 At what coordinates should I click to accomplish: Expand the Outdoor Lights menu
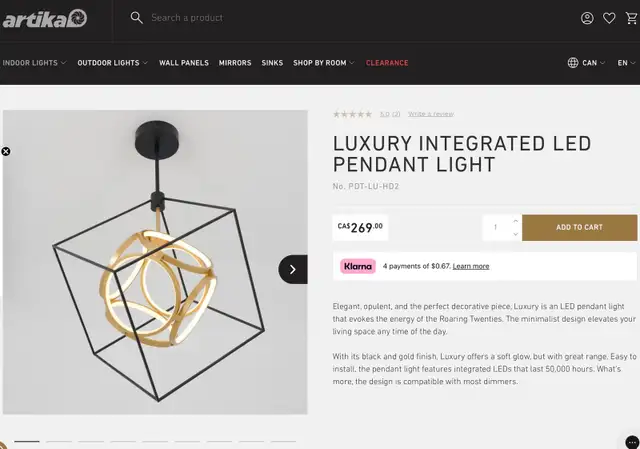click(x=112, y=63)
